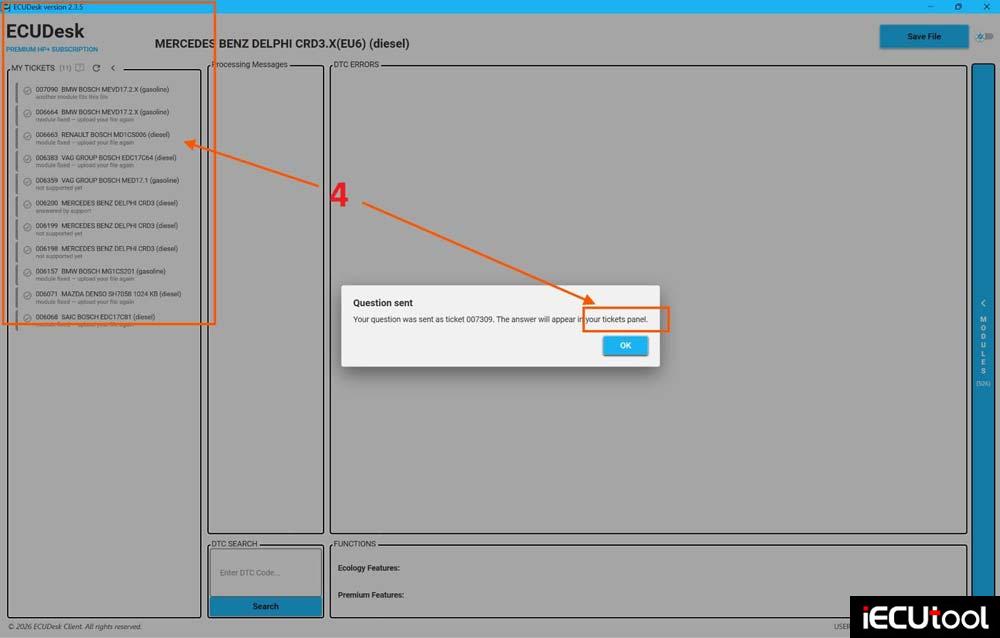Open the book icon beside My Tickets
This screenshot has width=1000, height=638.
80,68
